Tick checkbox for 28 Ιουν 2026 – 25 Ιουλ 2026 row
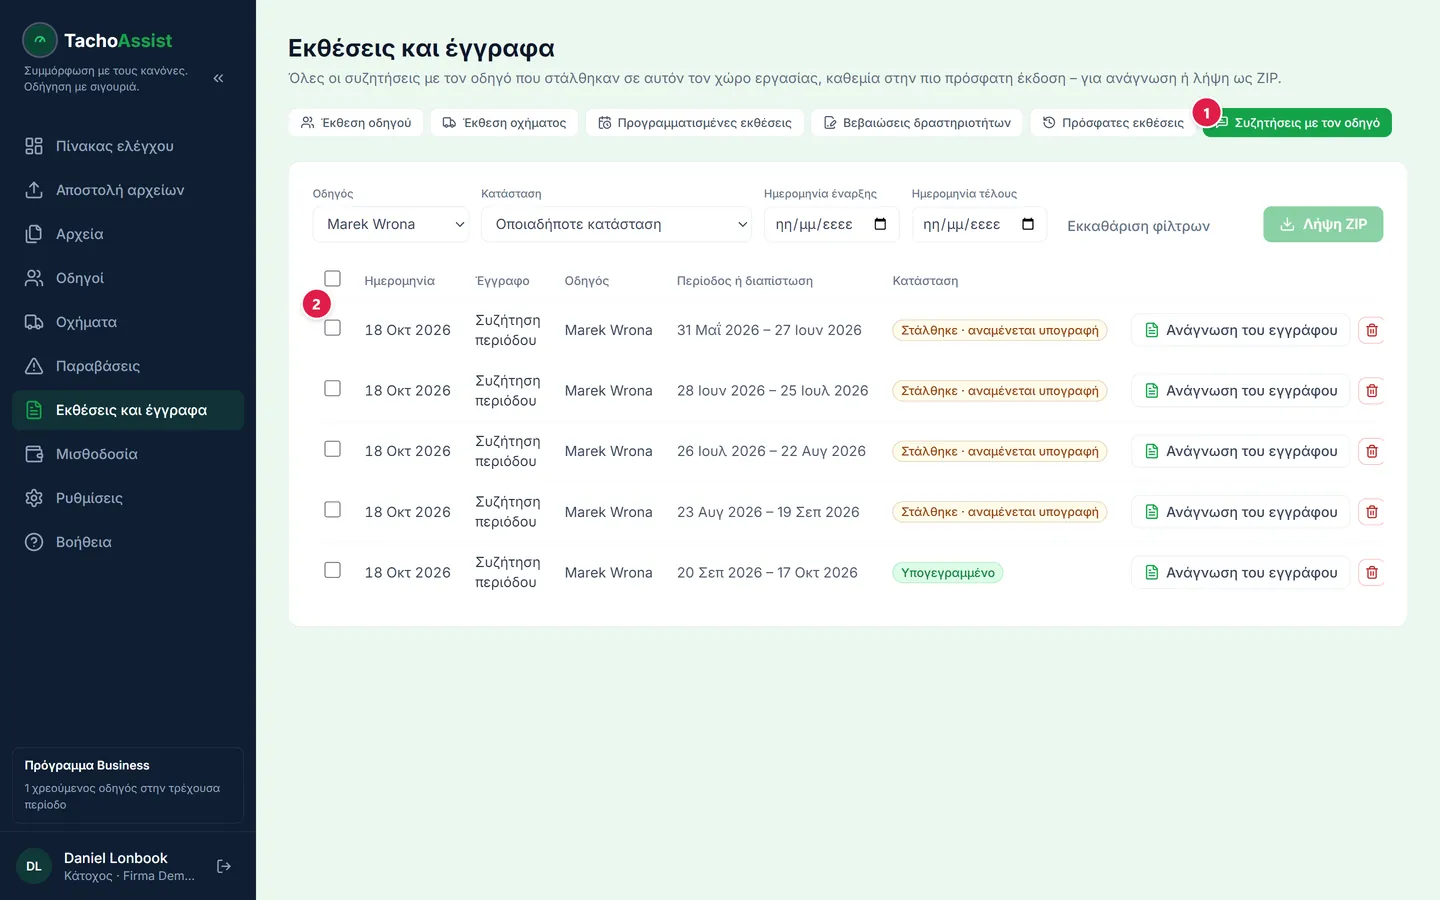This screenshot has width=1440, height=900. coord(333,388)
